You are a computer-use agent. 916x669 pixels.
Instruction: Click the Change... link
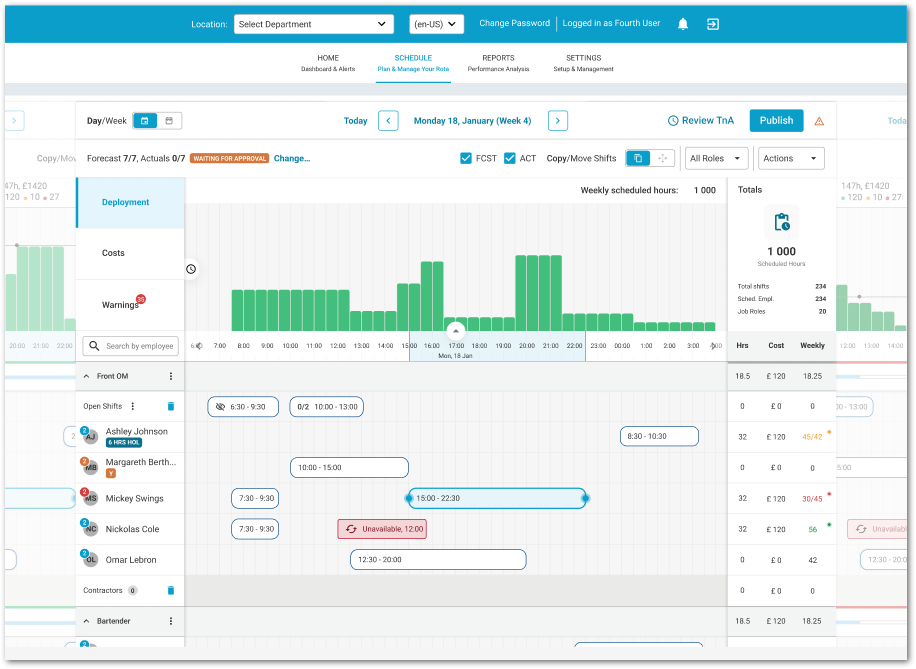292,158
